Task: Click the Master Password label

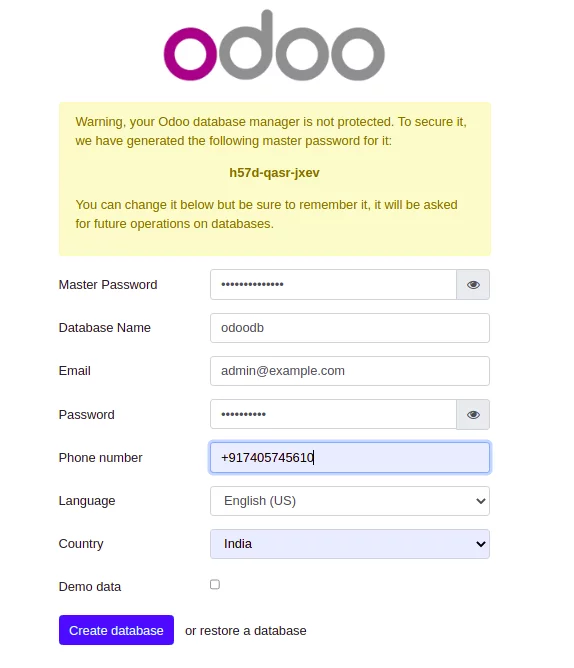Action: pos(108,285)
